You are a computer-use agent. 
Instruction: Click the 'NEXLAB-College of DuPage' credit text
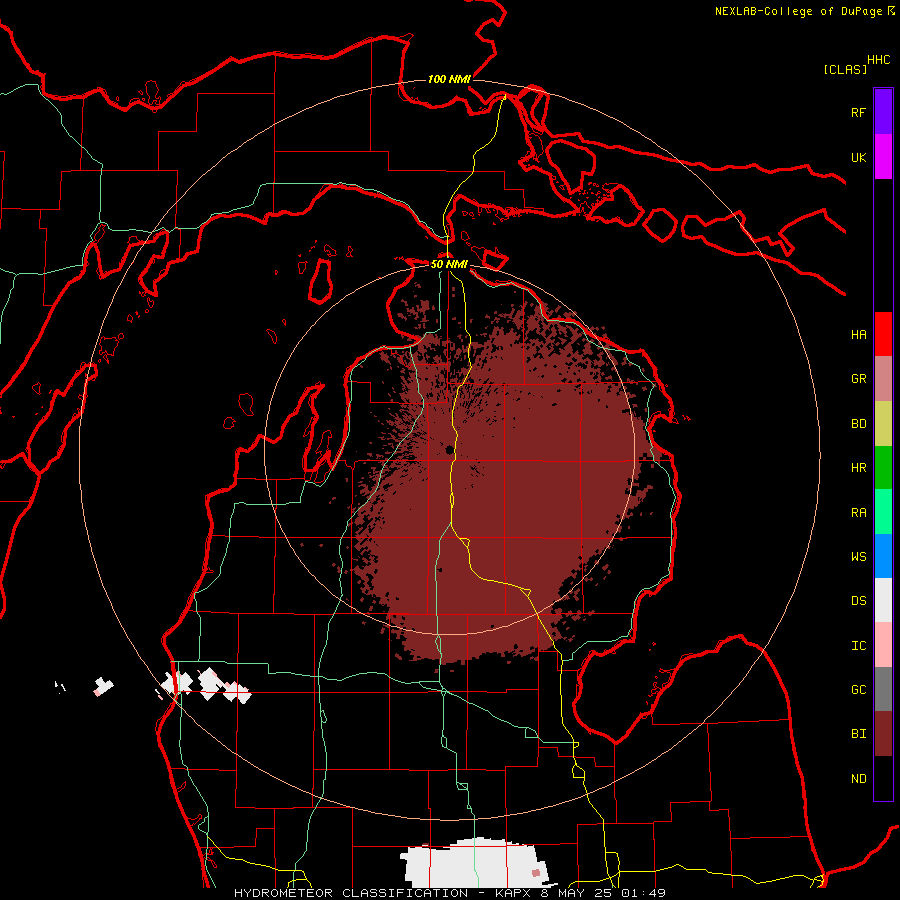(x=798, y=11)
